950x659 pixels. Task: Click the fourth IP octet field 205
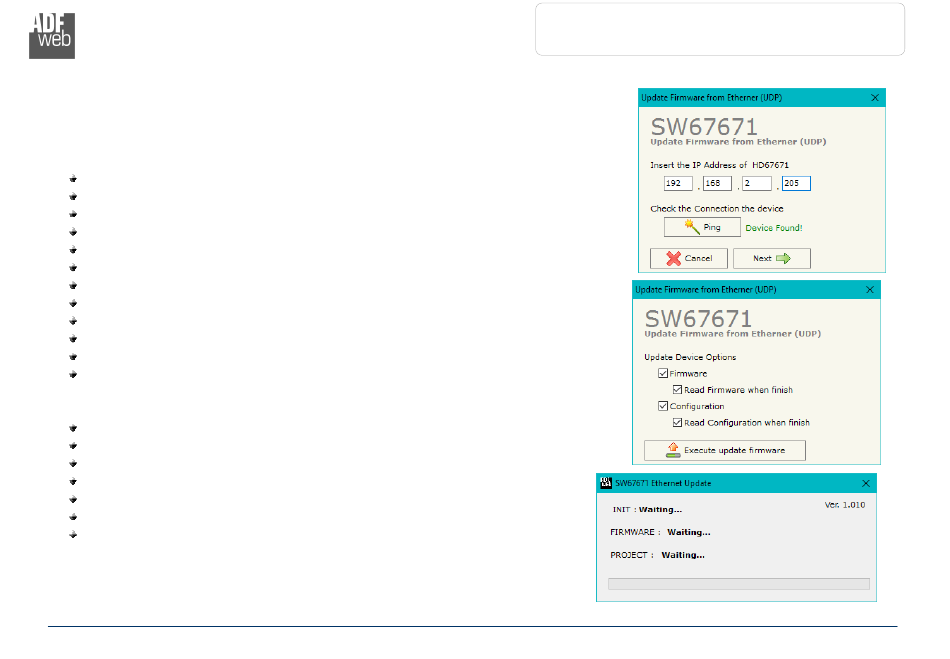tap(796, 183)
